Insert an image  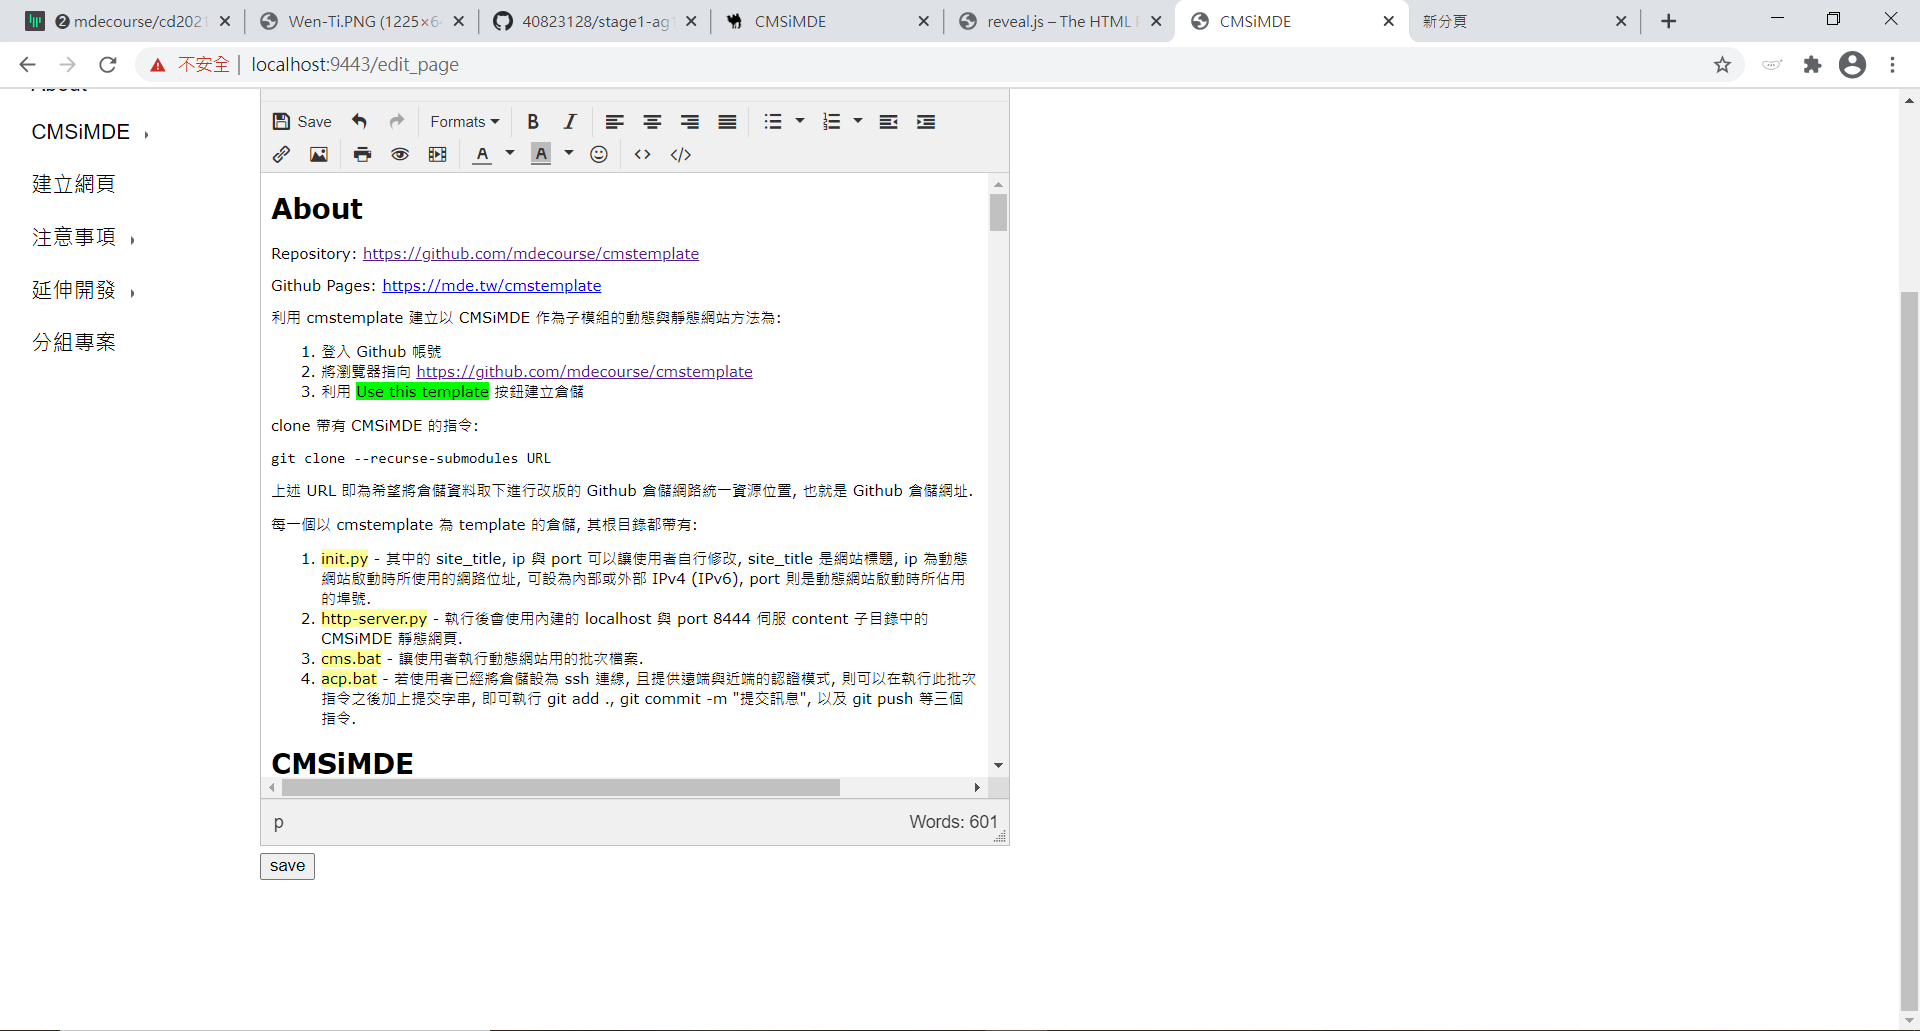pyautogui.click(x=319, y=154)
